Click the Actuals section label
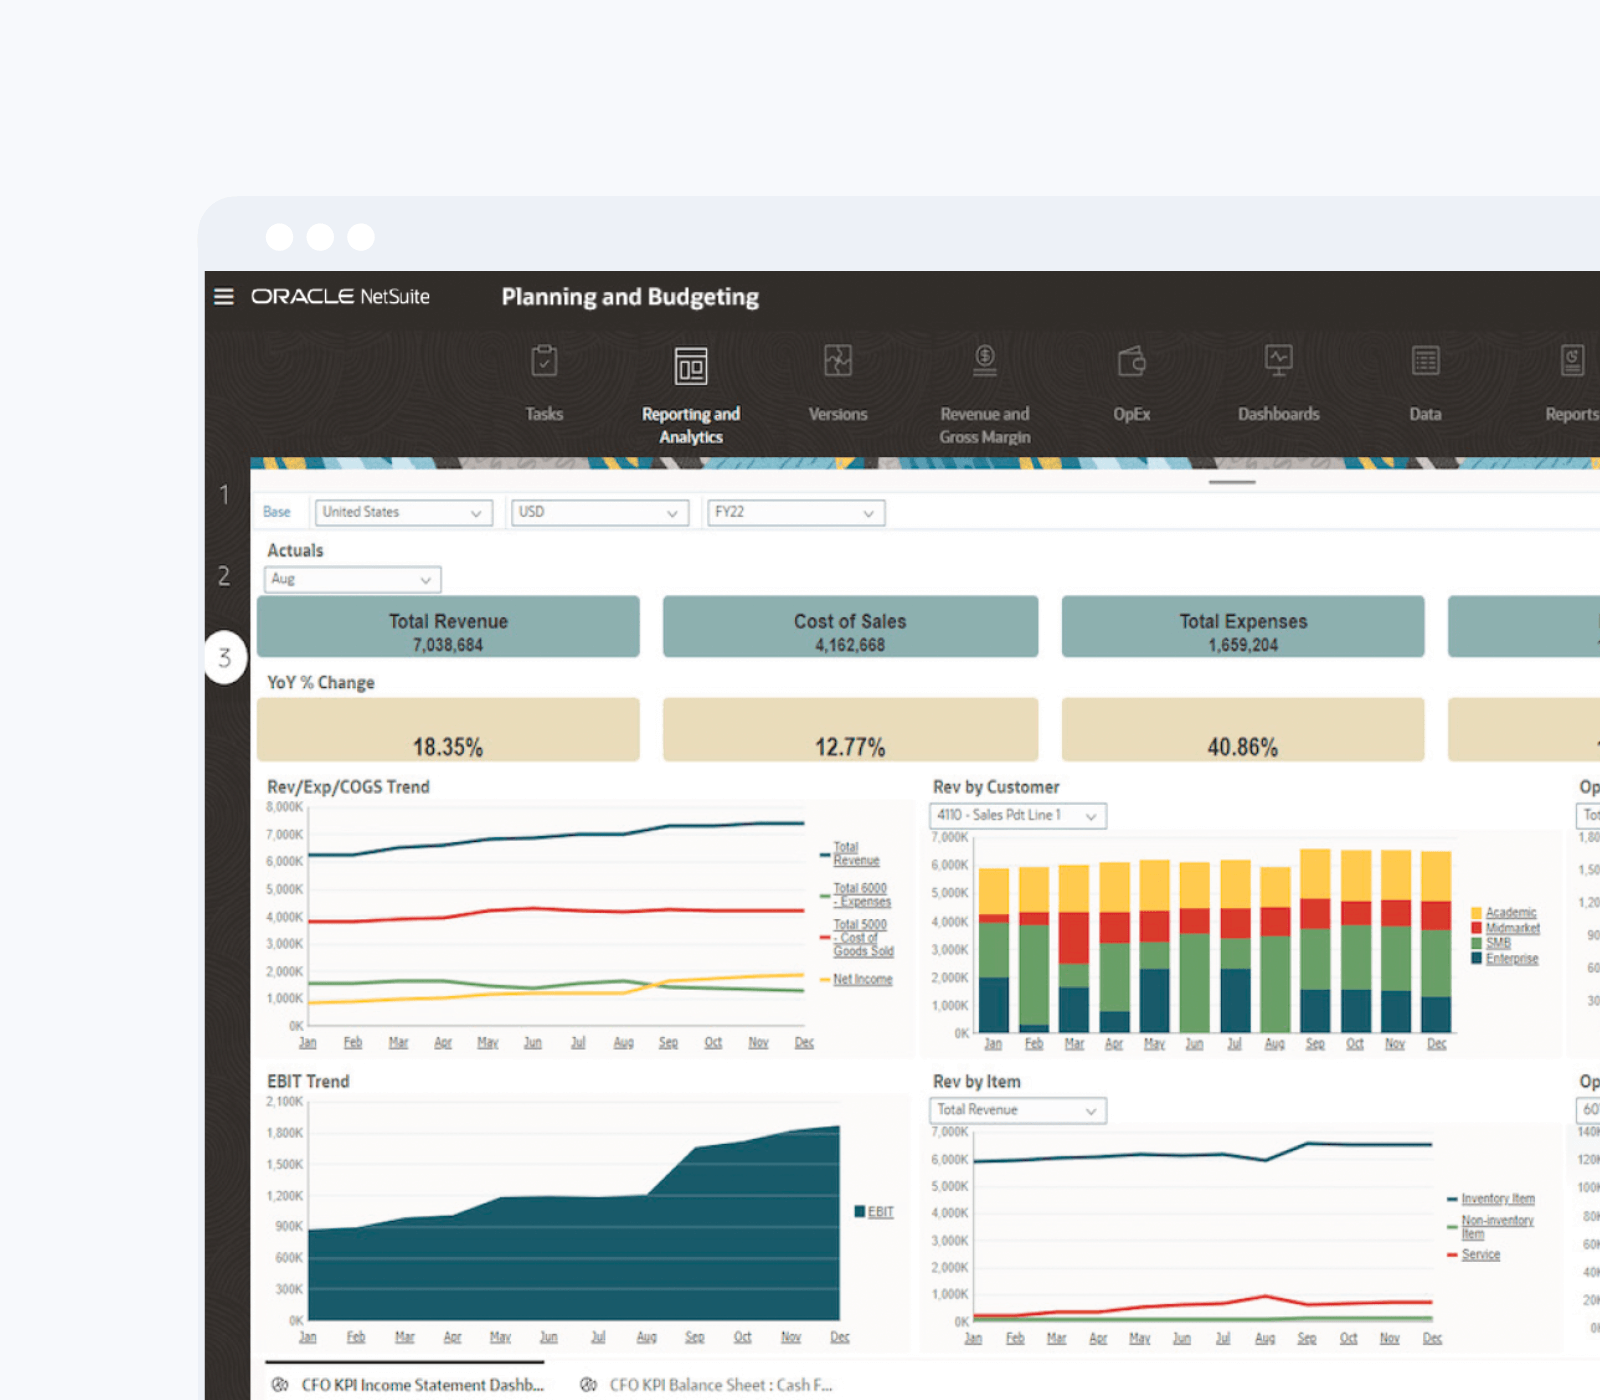 (x=295, y=551)
